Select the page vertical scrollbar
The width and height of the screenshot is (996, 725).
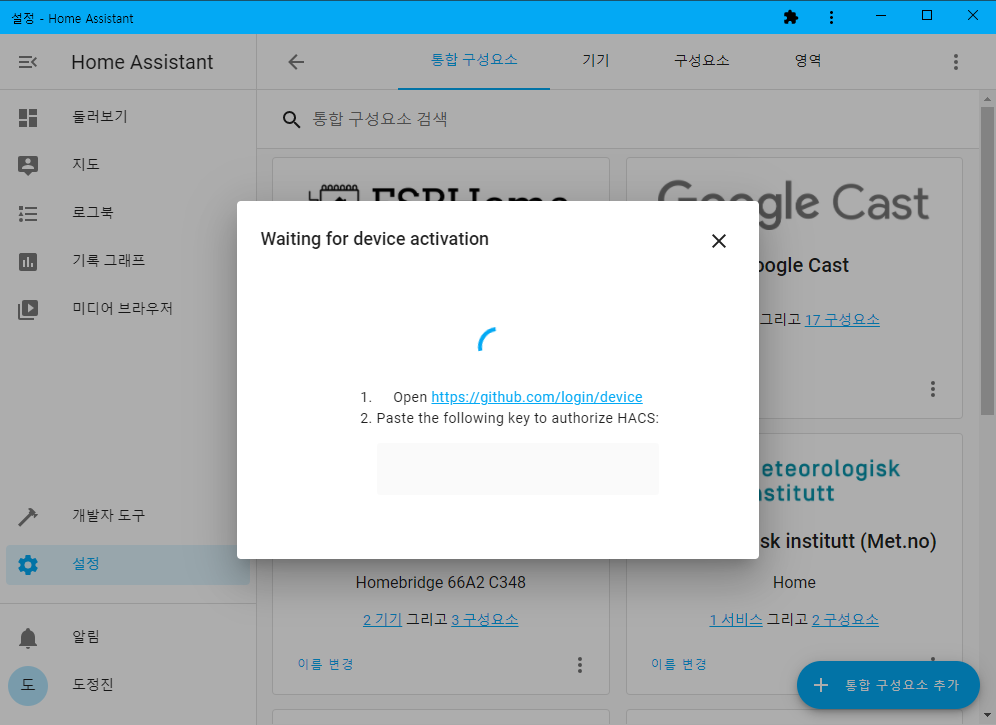coord(987,261)
